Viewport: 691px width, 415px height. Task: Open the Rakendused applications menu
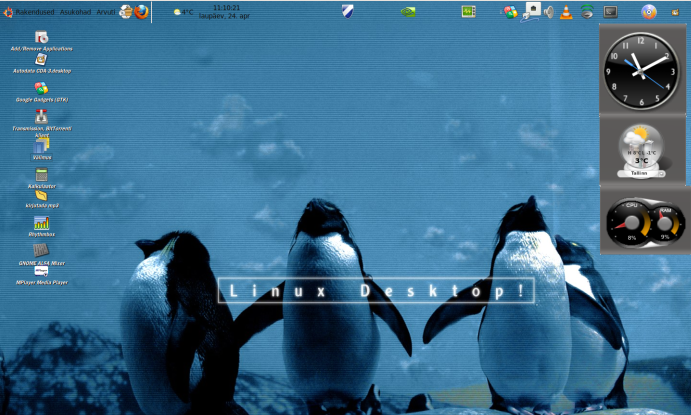[35, 12]
